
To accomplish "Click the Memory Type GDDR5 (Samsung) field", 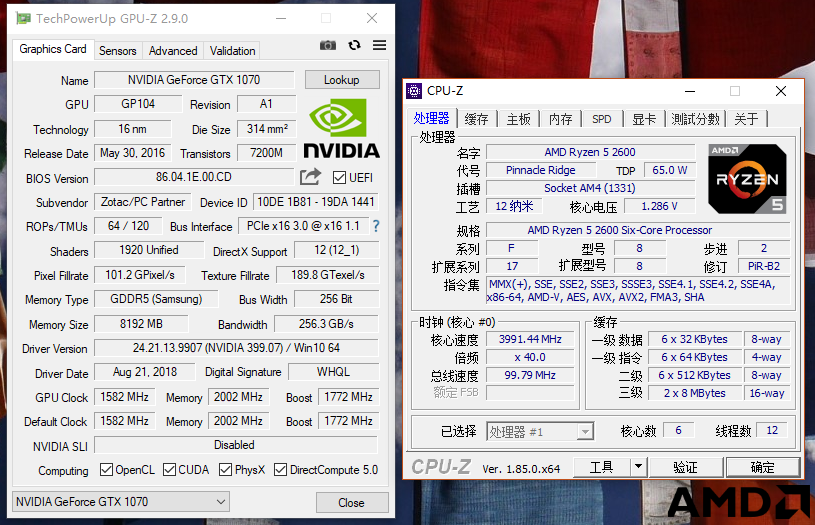I will pyautogui.click(x=156, y=299).
